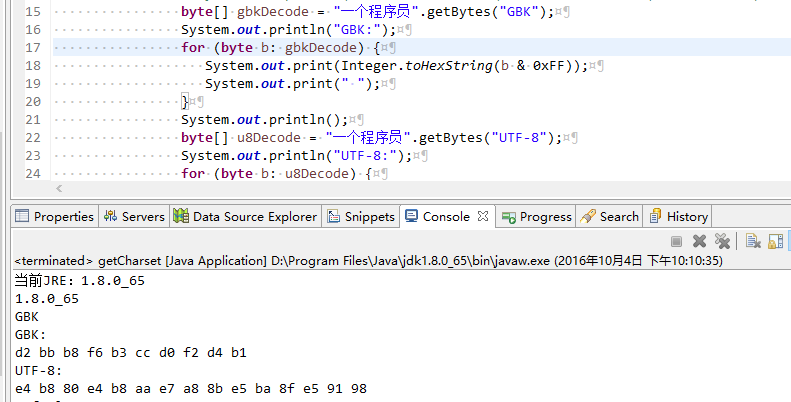Select the Snippets tab
791x402 pixels.
pyautogui.click(x=361, y=216)
